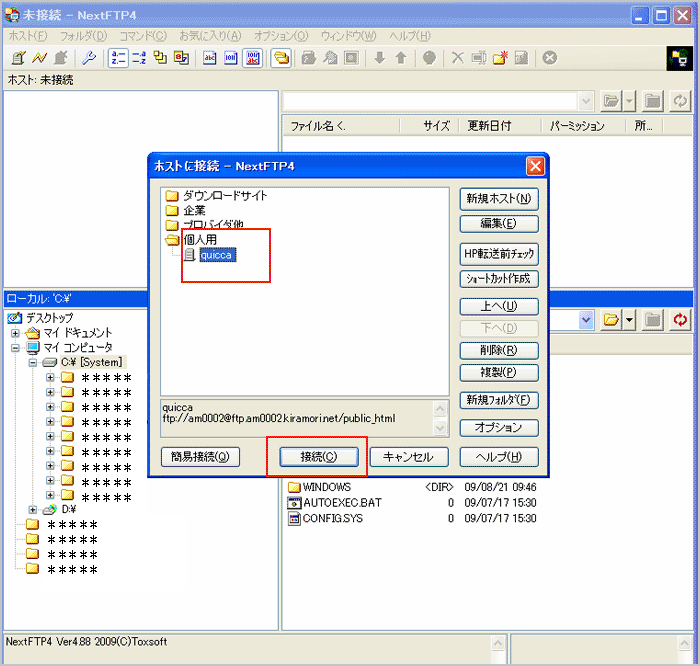Click the download arrow toolbar icon
The width and height of the screenshot is (700, 666).
tap(379, 58)
